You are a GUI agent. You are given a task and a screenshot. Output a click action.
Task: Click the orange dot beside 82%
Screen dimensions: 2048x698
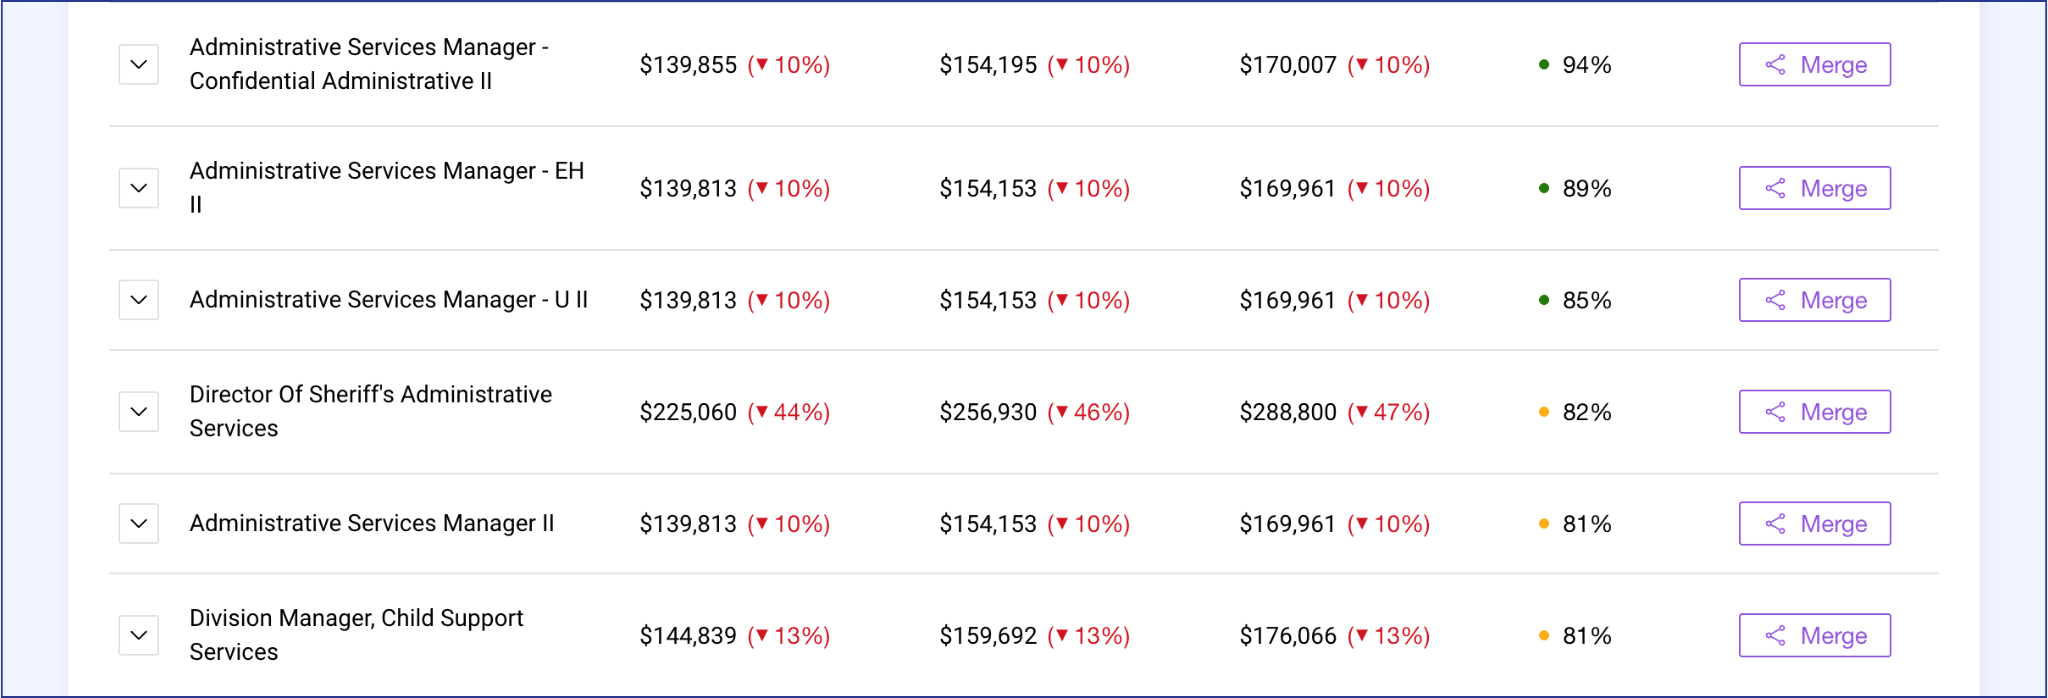tap(1544, 412)
